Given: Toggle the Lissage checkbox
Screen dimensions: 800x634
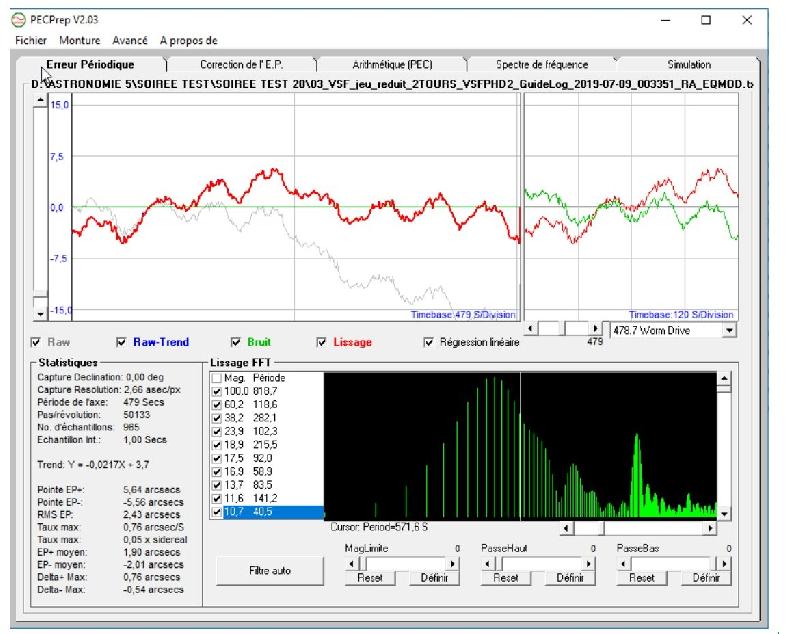Looking at the screenshot, I should (x=321, y=342).
